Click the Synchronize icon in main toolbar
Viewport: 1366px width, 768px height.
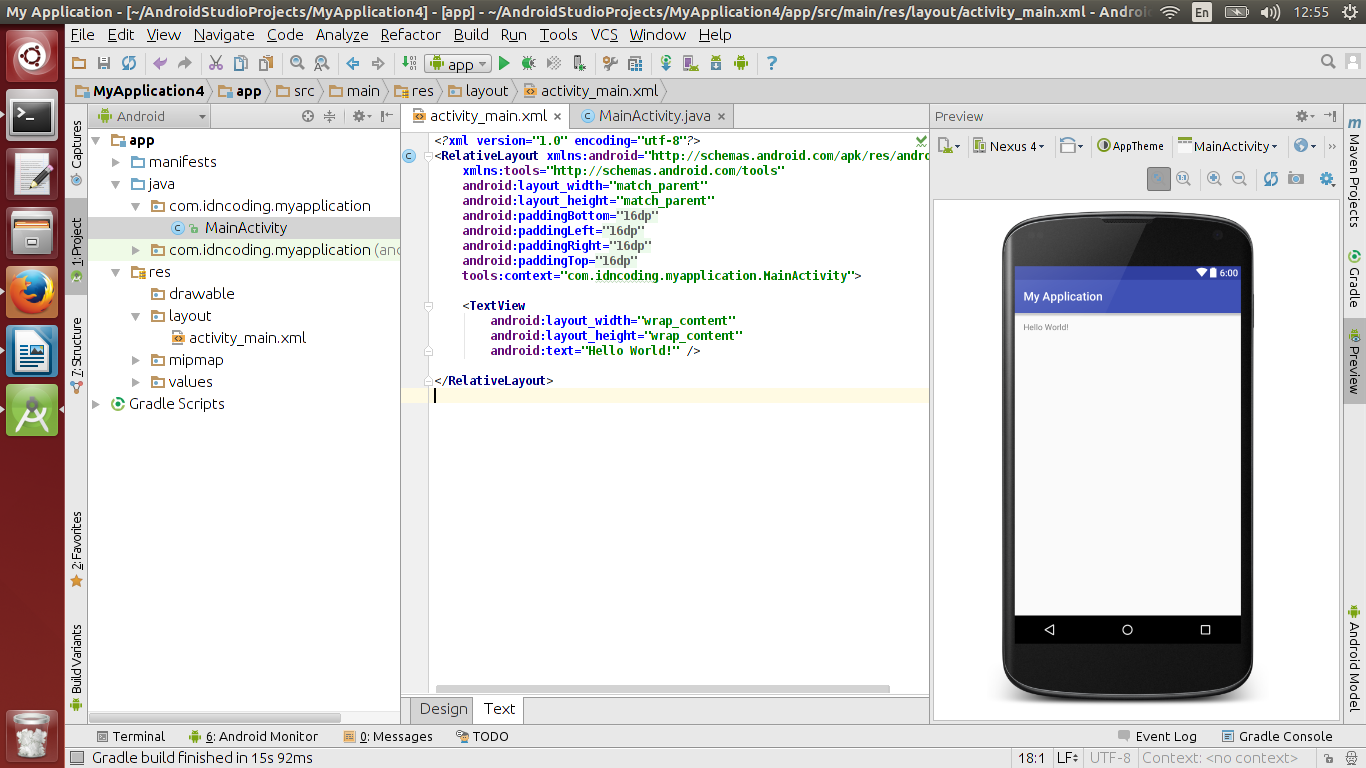(x=128, y=63)
